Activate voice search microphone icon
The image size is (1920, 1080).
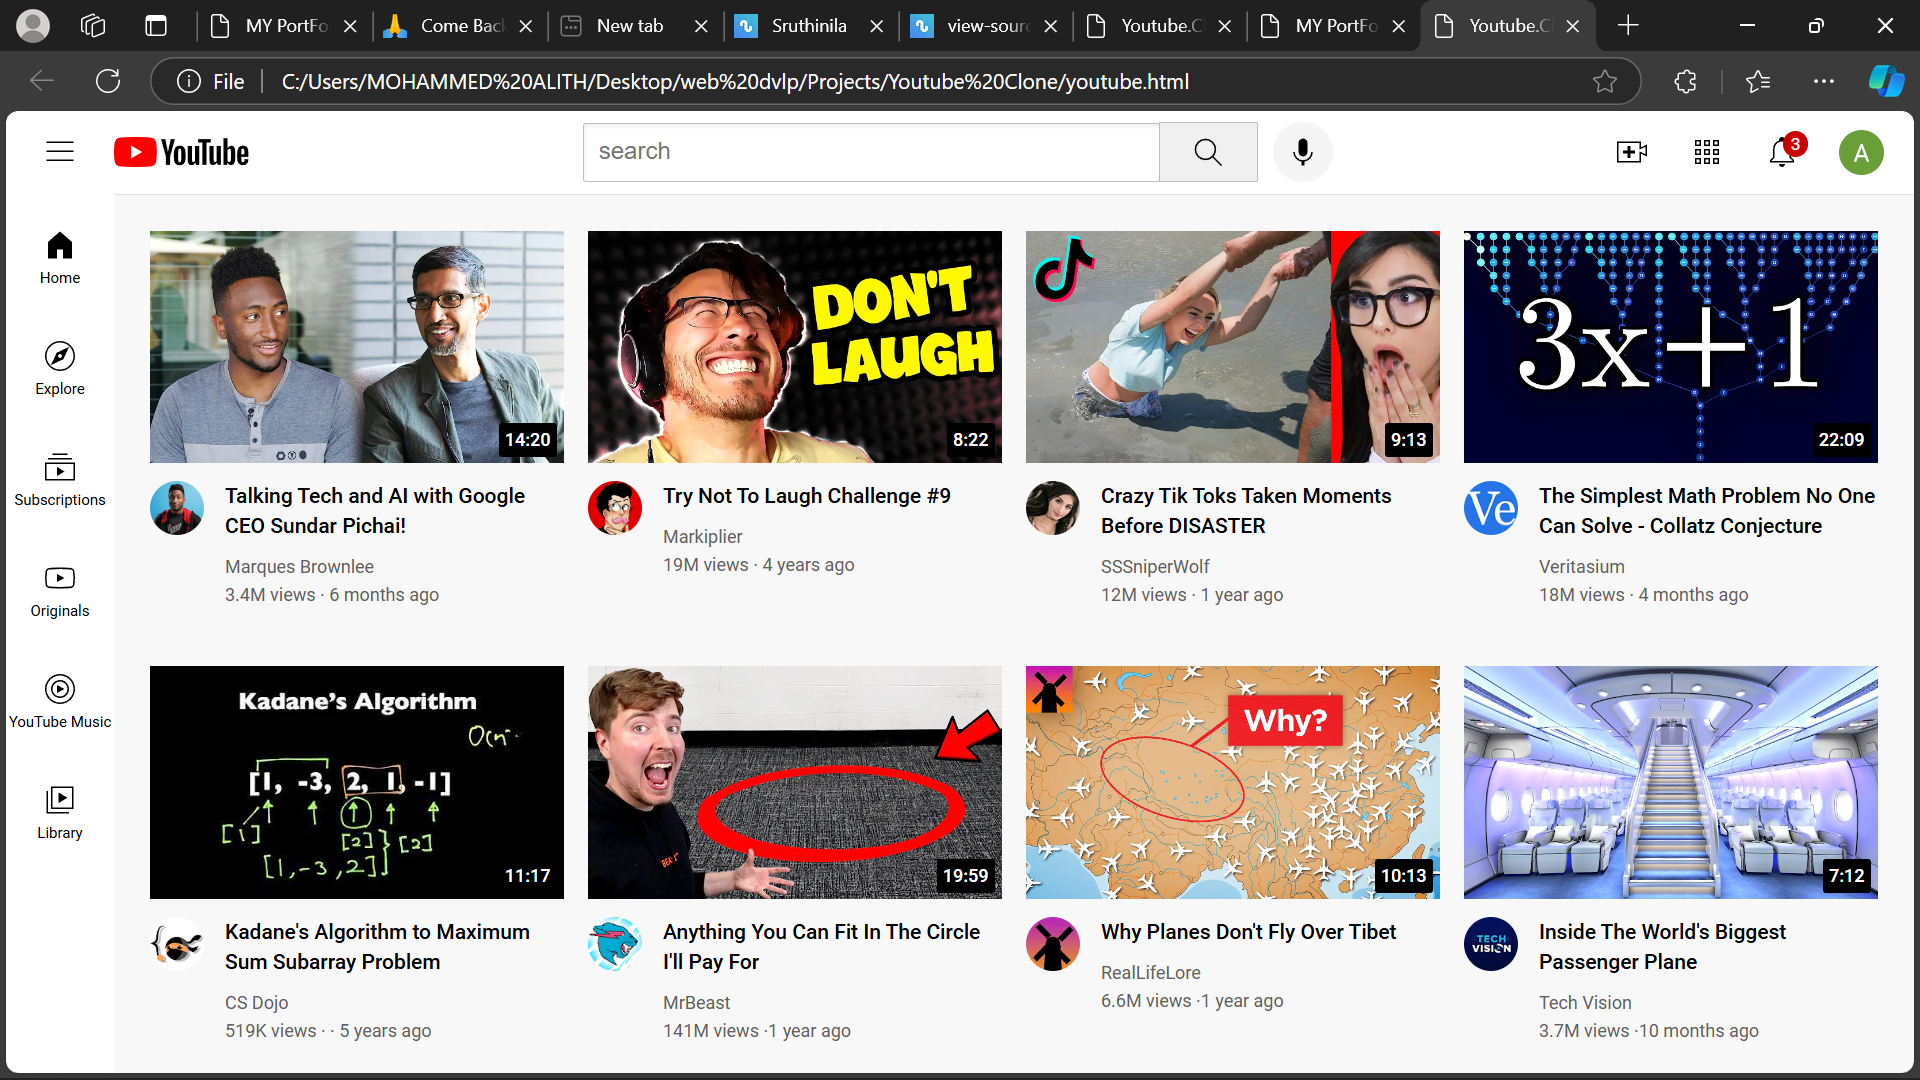1302,152
